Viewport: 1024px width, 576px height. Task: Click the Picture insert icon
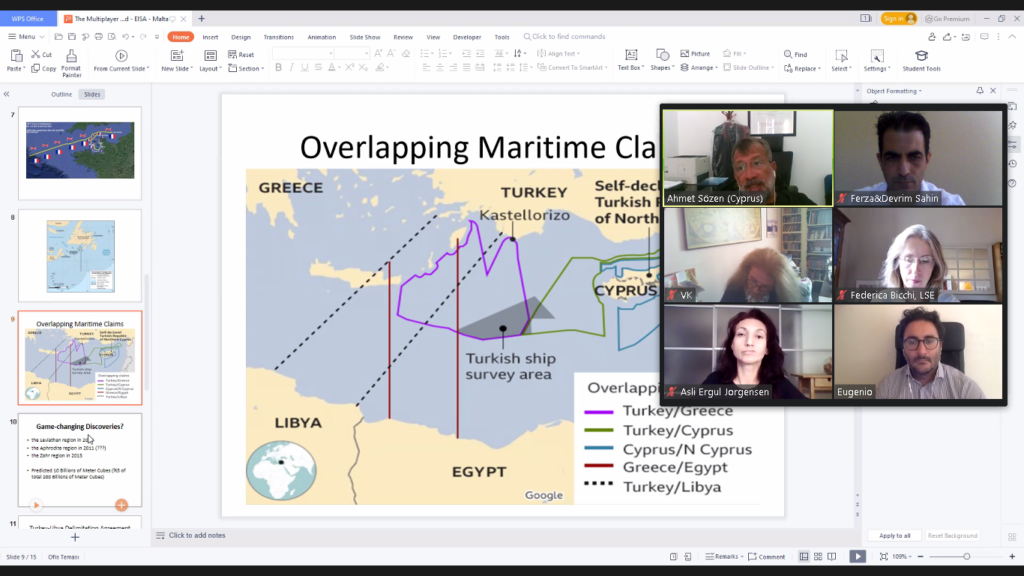pyautogui.click(x=684, y=54)
